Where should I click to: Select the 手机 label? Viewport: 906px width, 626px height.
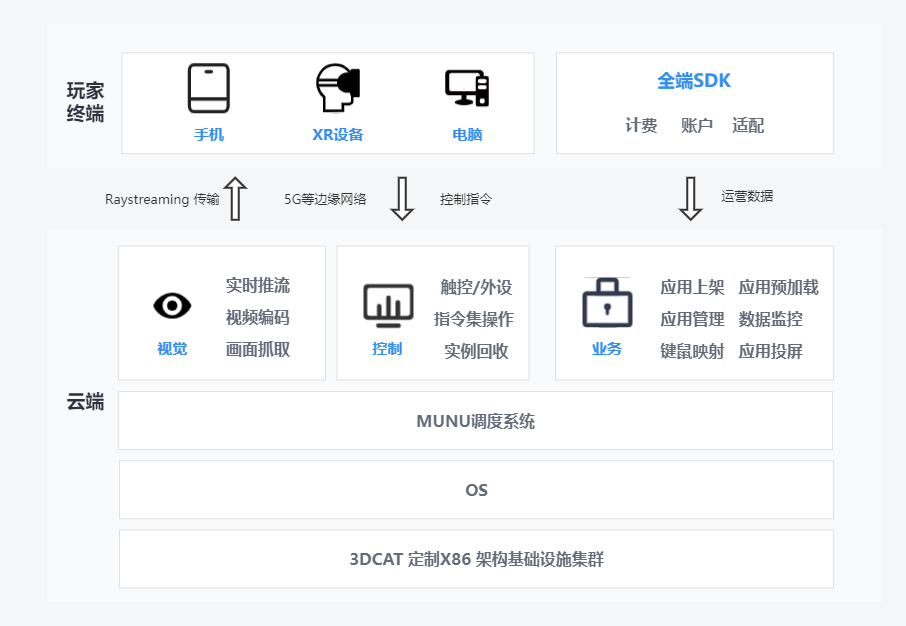click(209, 135)
